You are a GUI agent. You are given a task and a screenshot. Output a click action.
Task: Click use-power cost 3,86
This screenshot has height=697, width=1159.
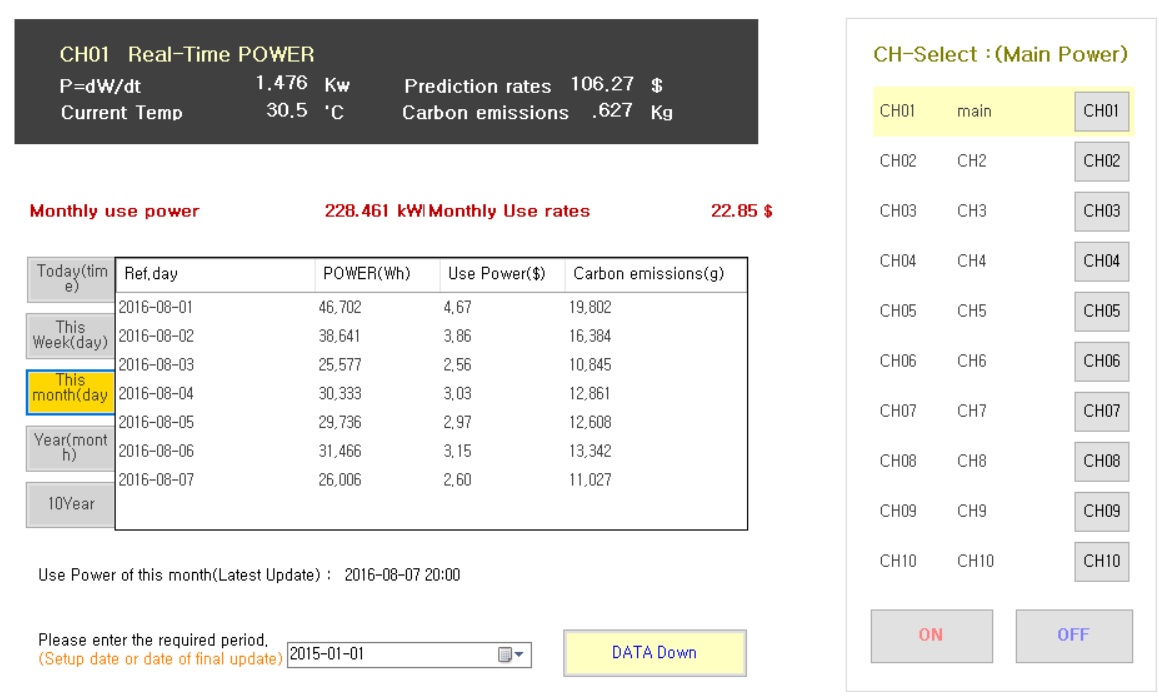458,336
